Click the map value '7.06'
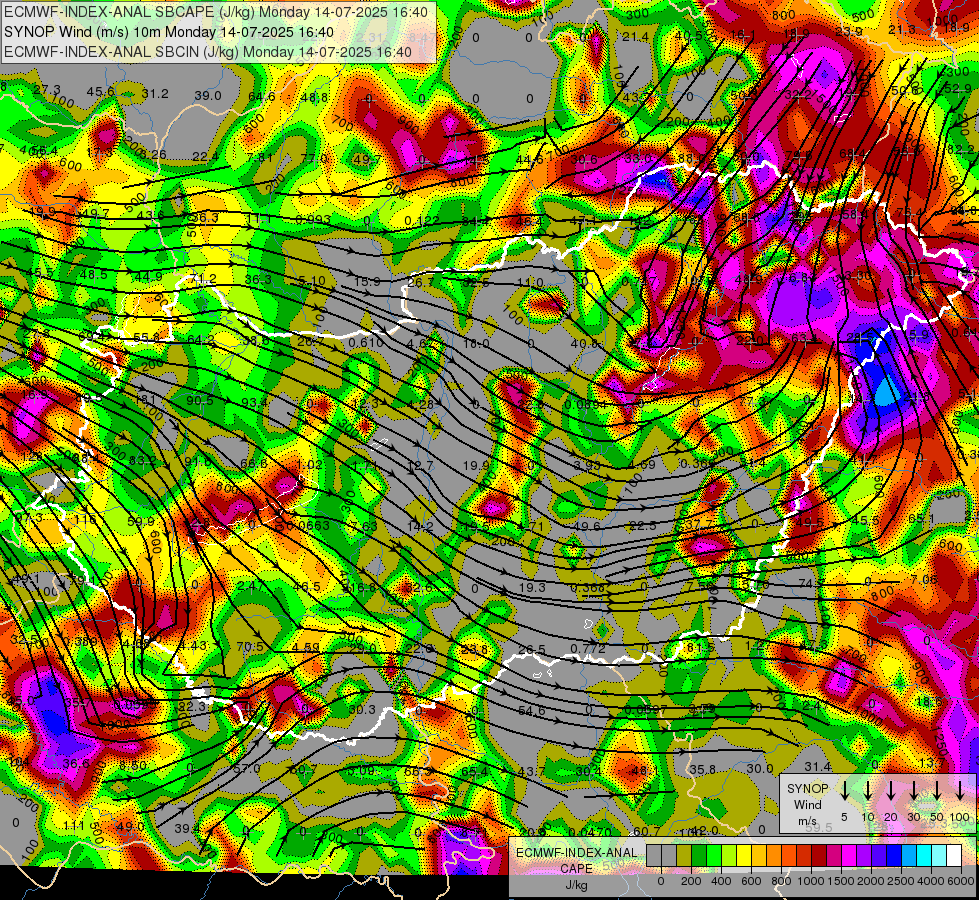The image size is (979, 900). point(923,580)
